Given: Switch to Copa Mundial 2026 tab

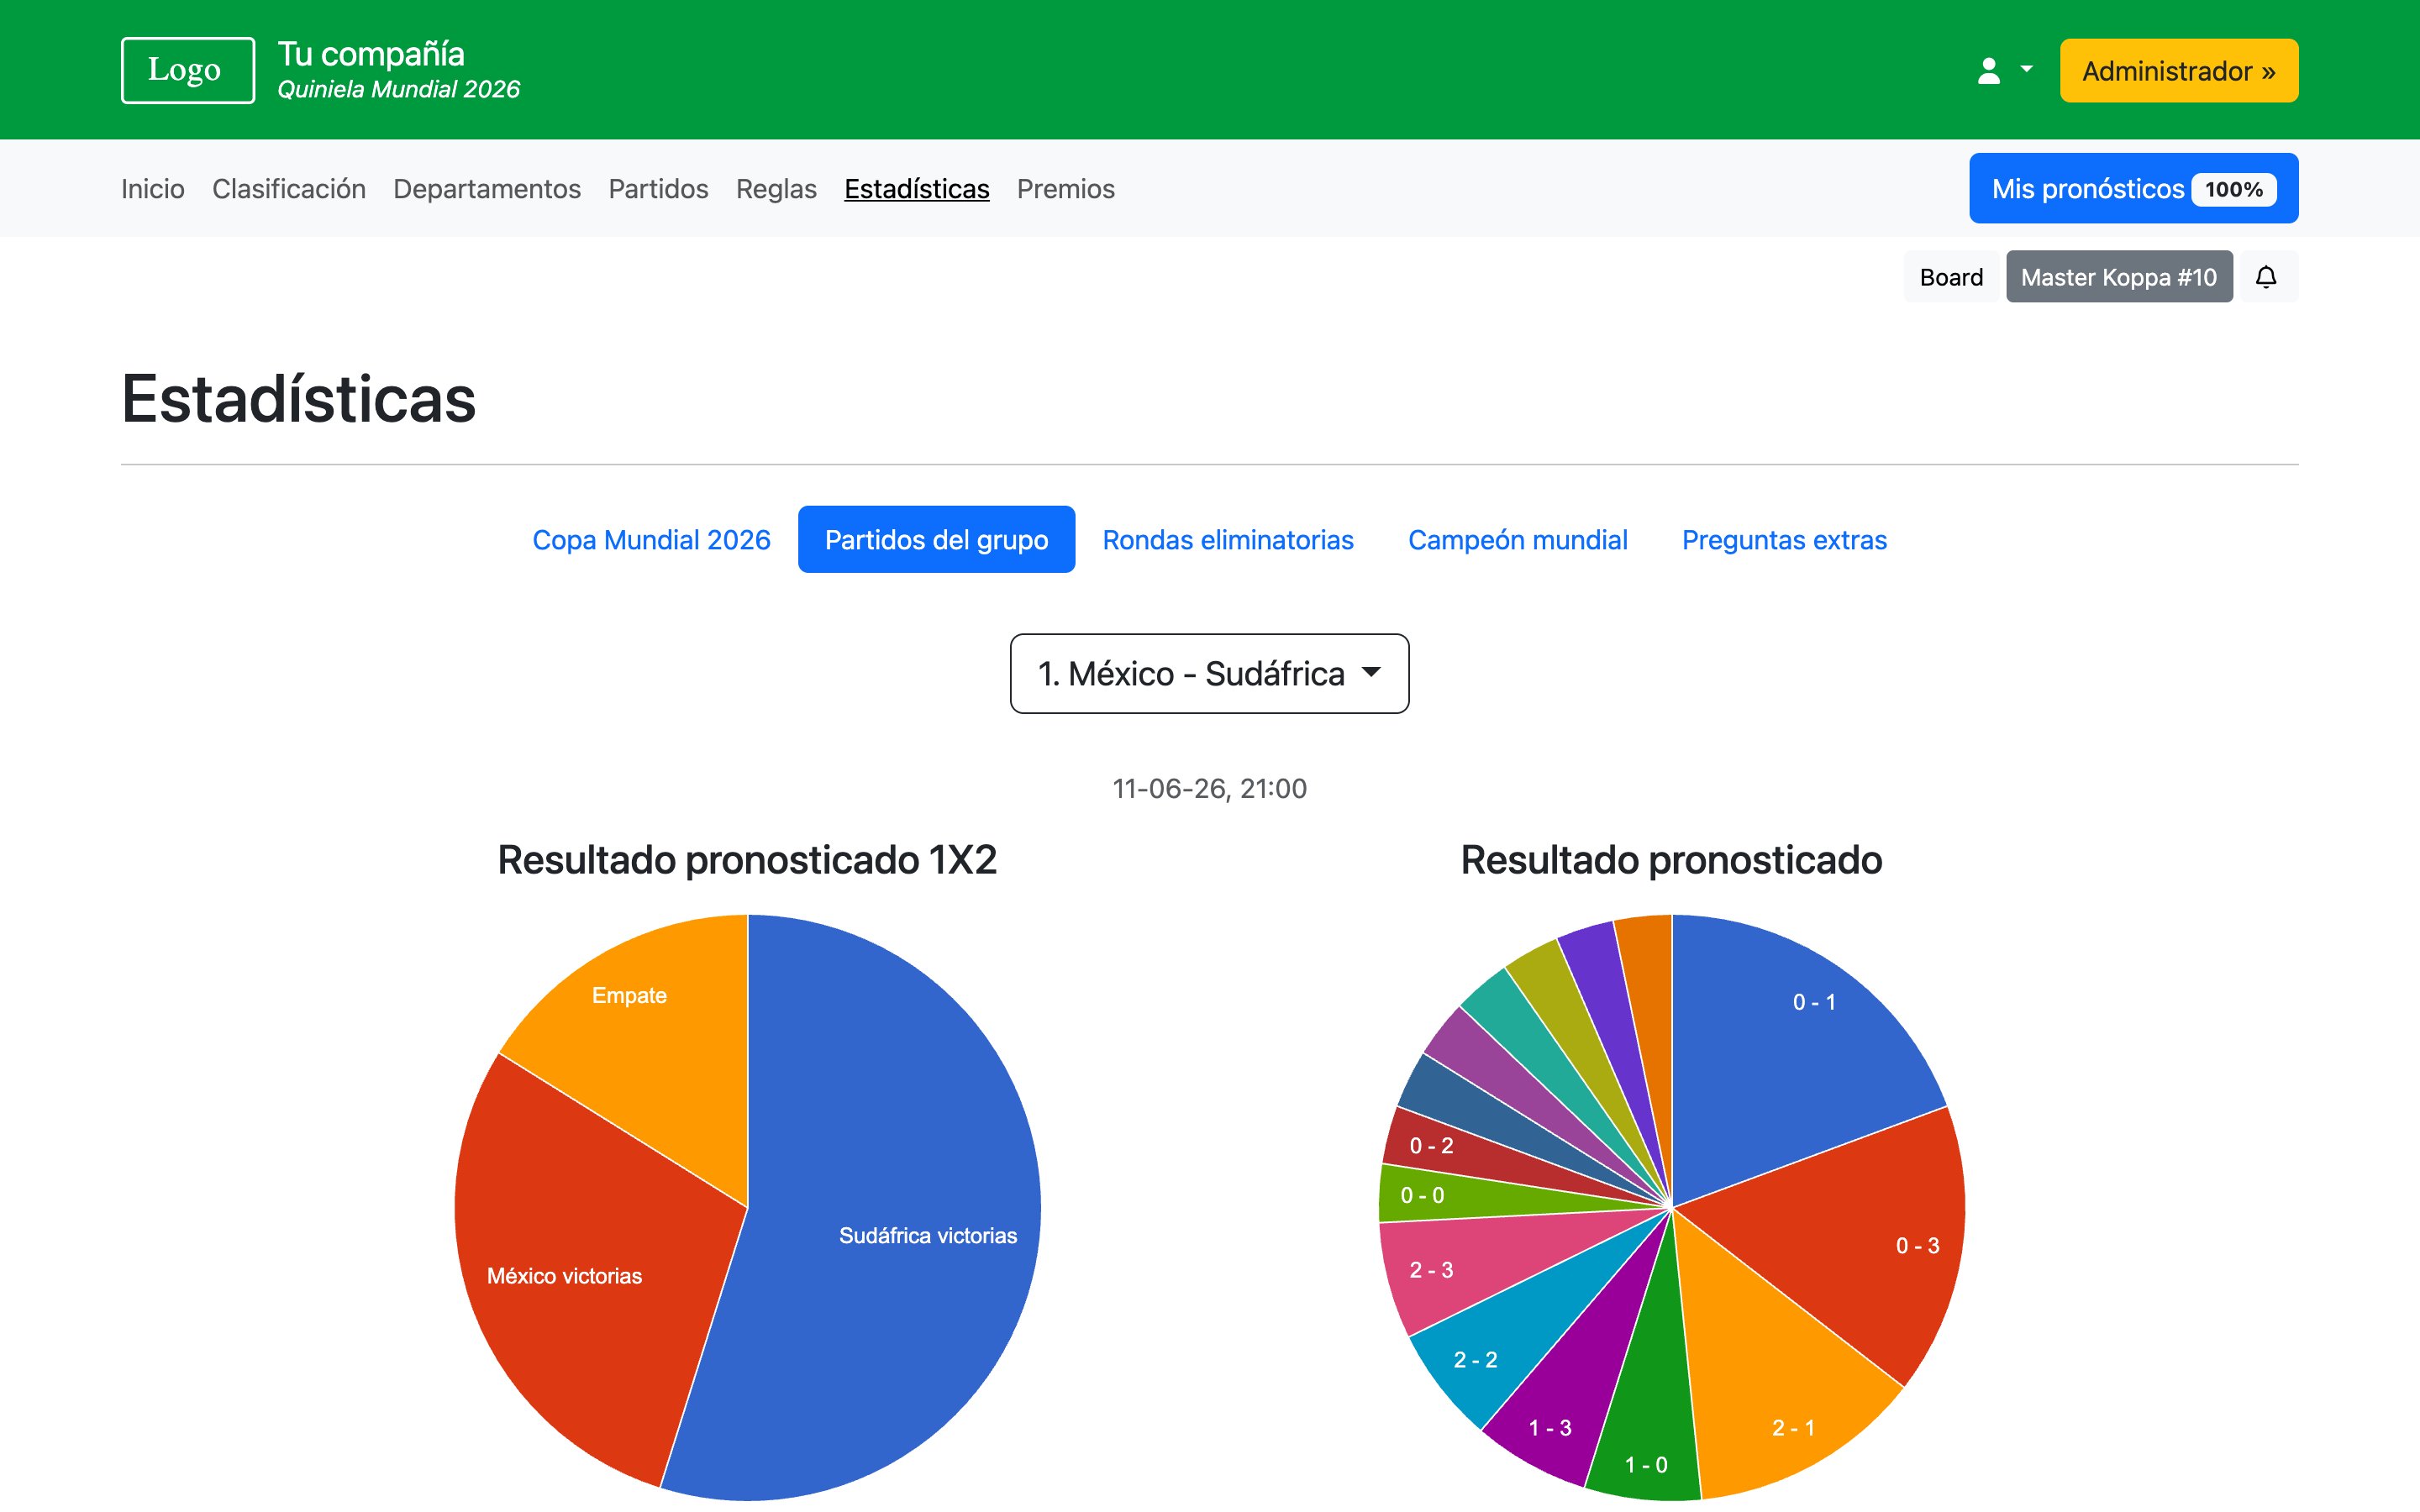Looking at the screenshot, I should click(x=651, y=540).
